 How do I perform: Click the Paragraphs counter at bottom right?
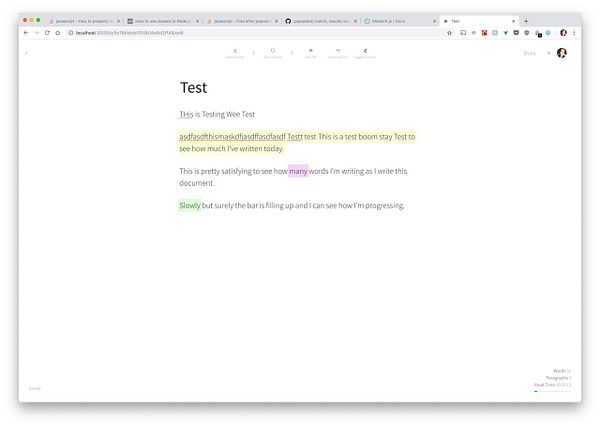(x=558, y=378)
